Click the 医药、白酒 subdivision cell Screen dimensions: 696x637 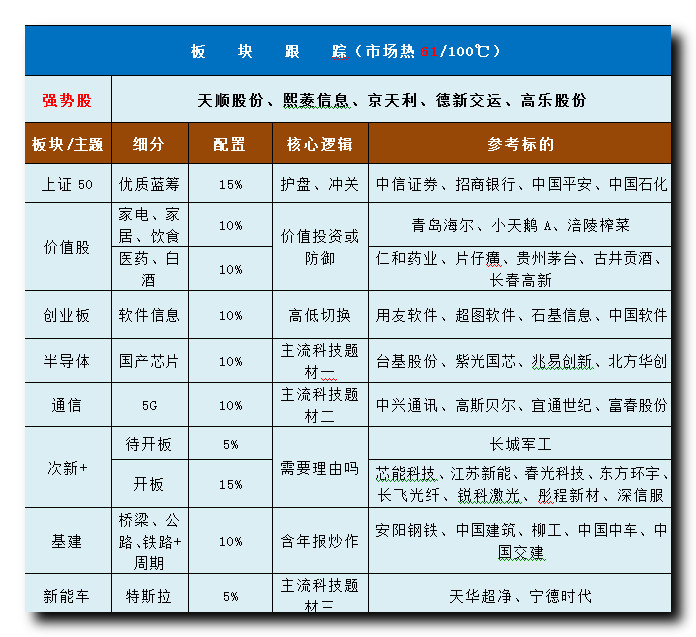[149, 269]
